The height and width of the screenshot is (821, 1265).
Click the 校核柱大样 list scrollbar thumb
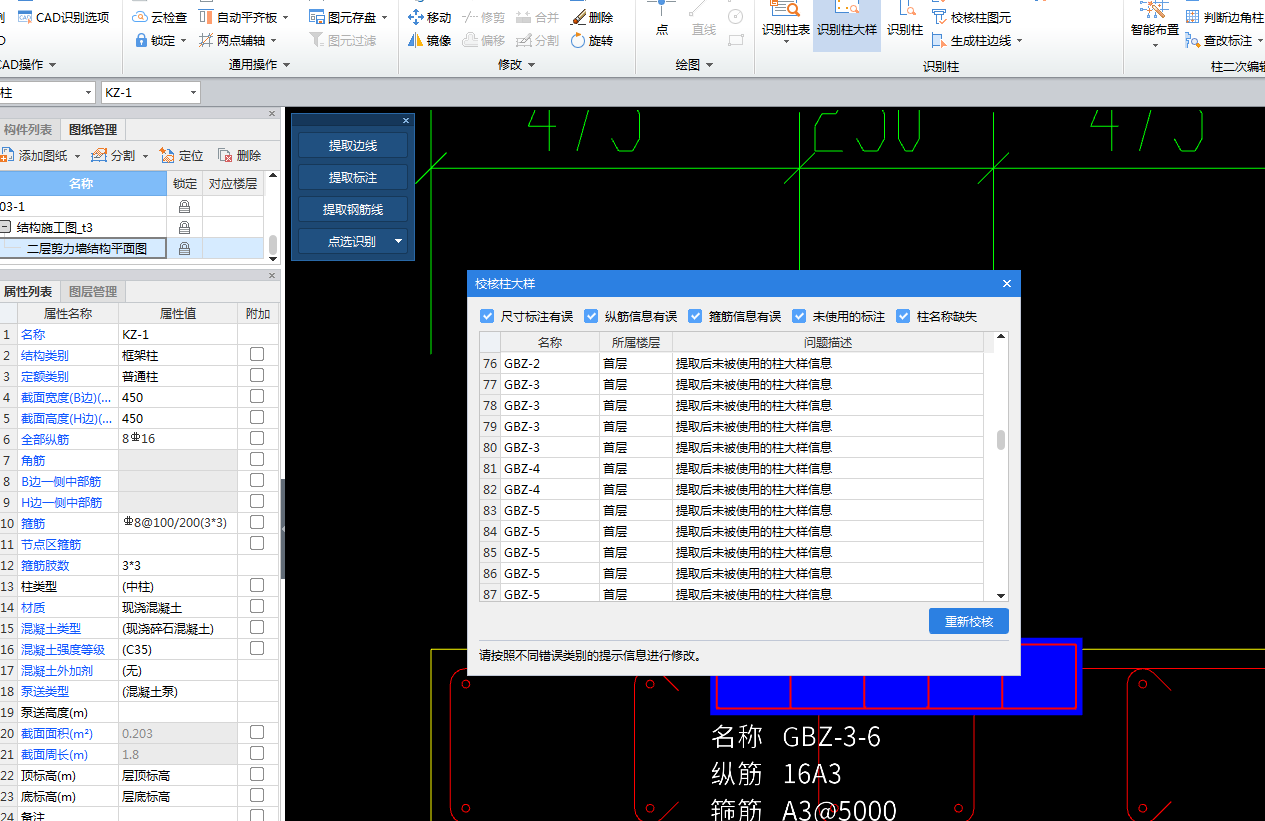tap(1001, 440)
